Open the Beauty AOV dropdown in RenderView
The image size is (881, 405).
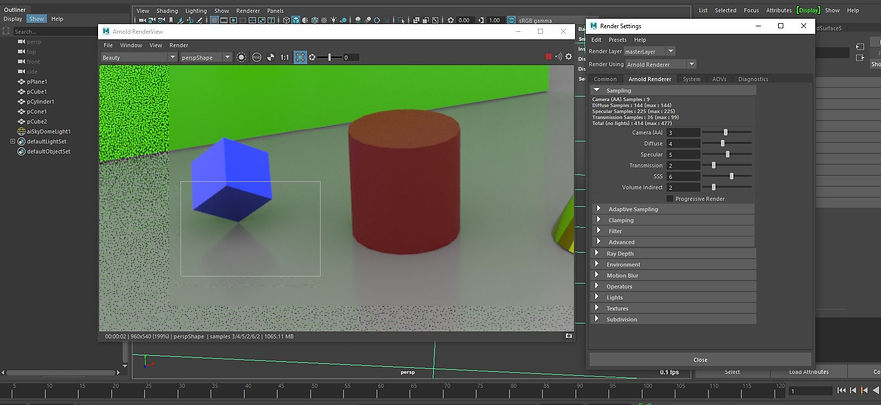pos(139,57)
